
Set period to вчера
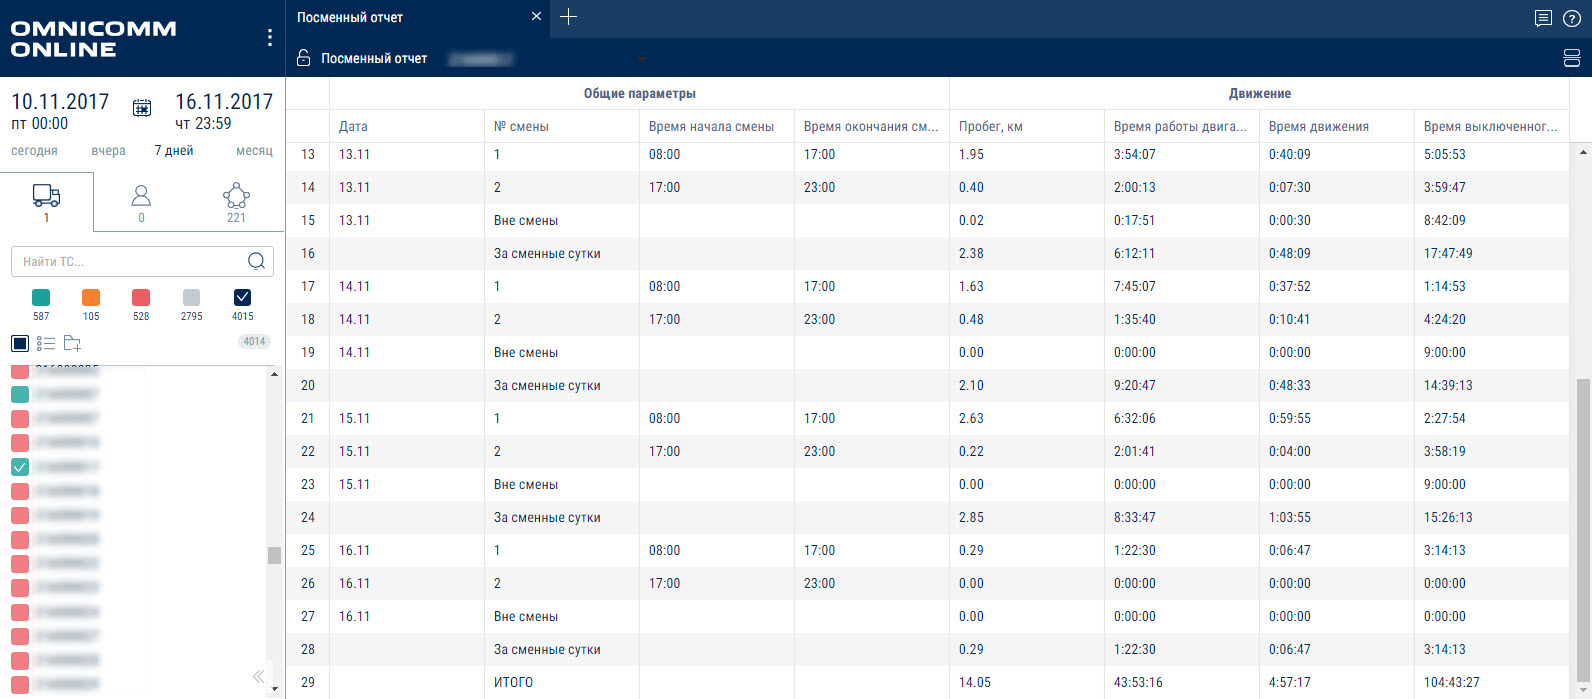click(108, 151)
